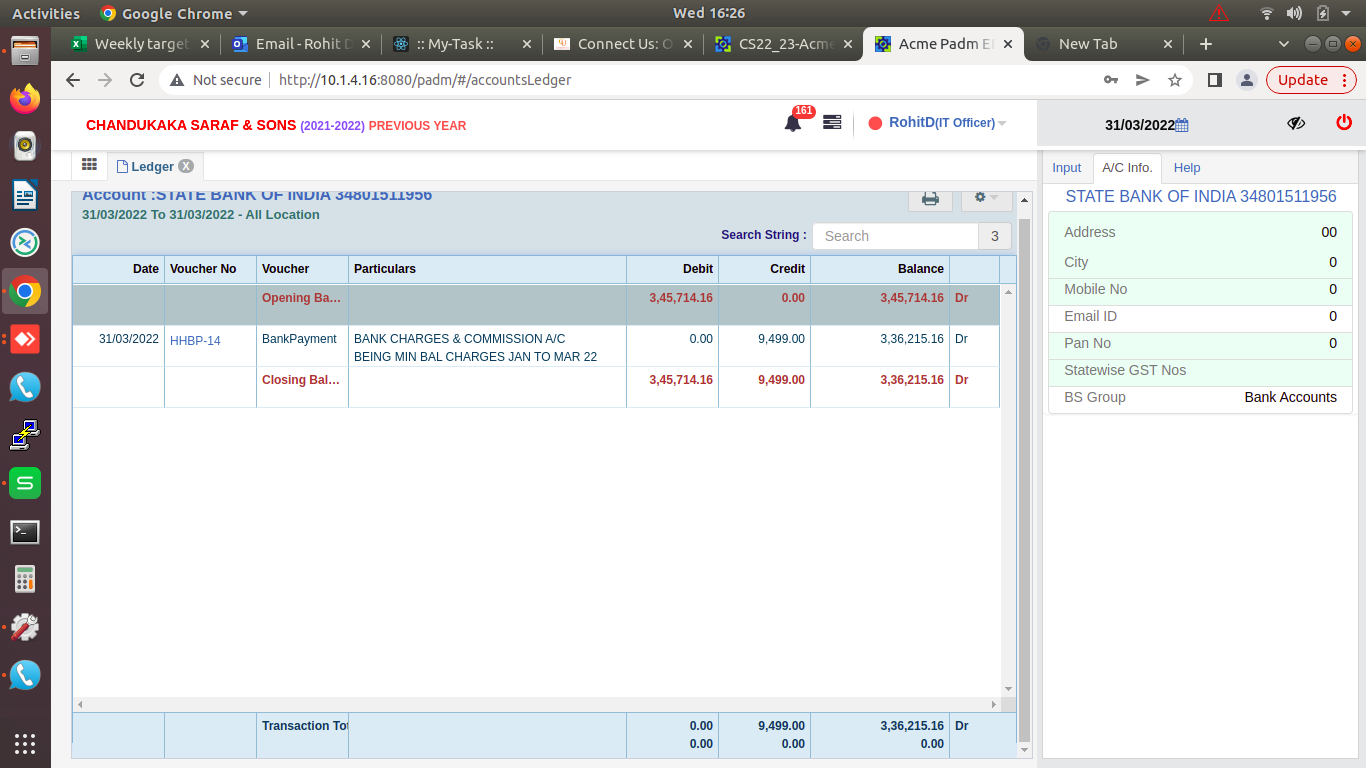The height and width of the screenshot is (768, 1366).
Task: Switch to the CS22_23-Acme tab
Action: coord(784,44)
